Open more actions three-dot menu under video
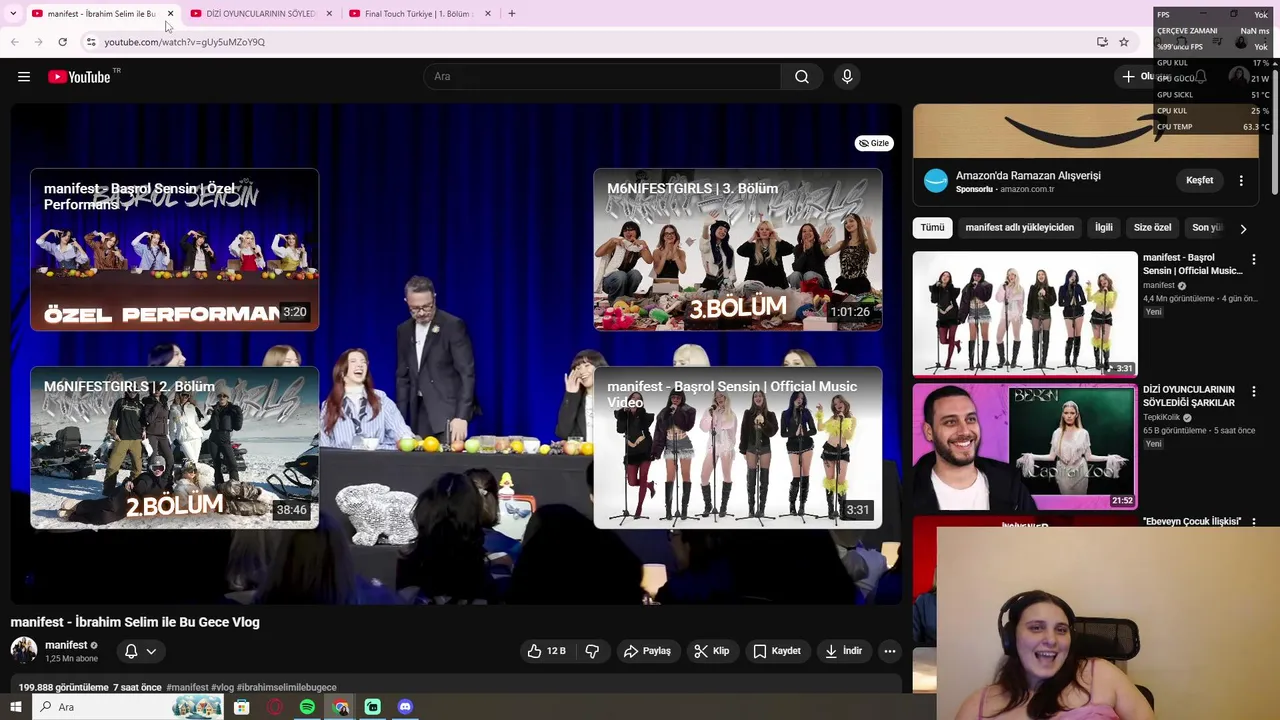Image resolution: width=1280 pixels, height=720 pixels. (x=890, y=651)
